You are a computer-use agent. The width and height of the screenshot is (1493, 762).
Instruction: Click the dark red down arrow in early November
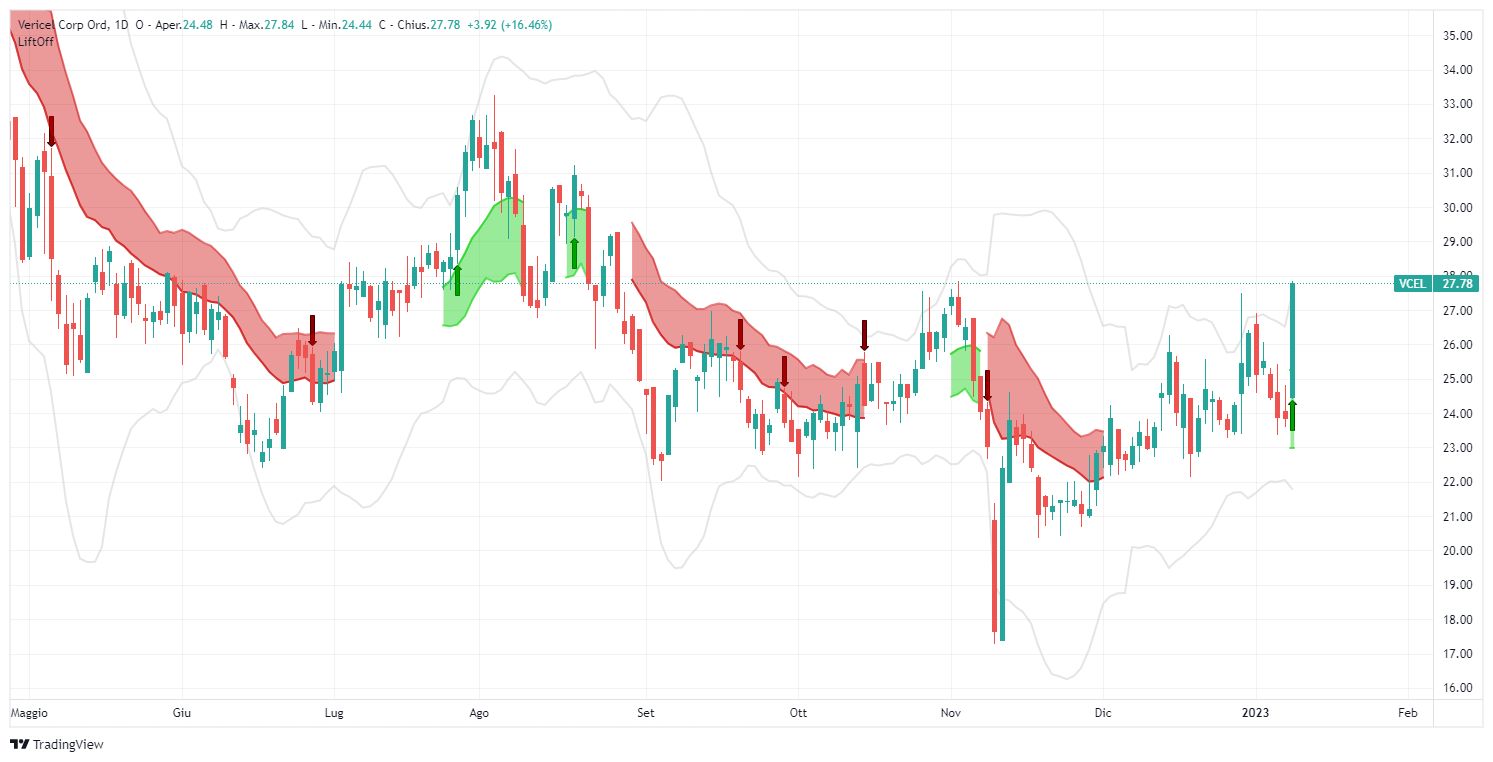(x=987, y=386)
